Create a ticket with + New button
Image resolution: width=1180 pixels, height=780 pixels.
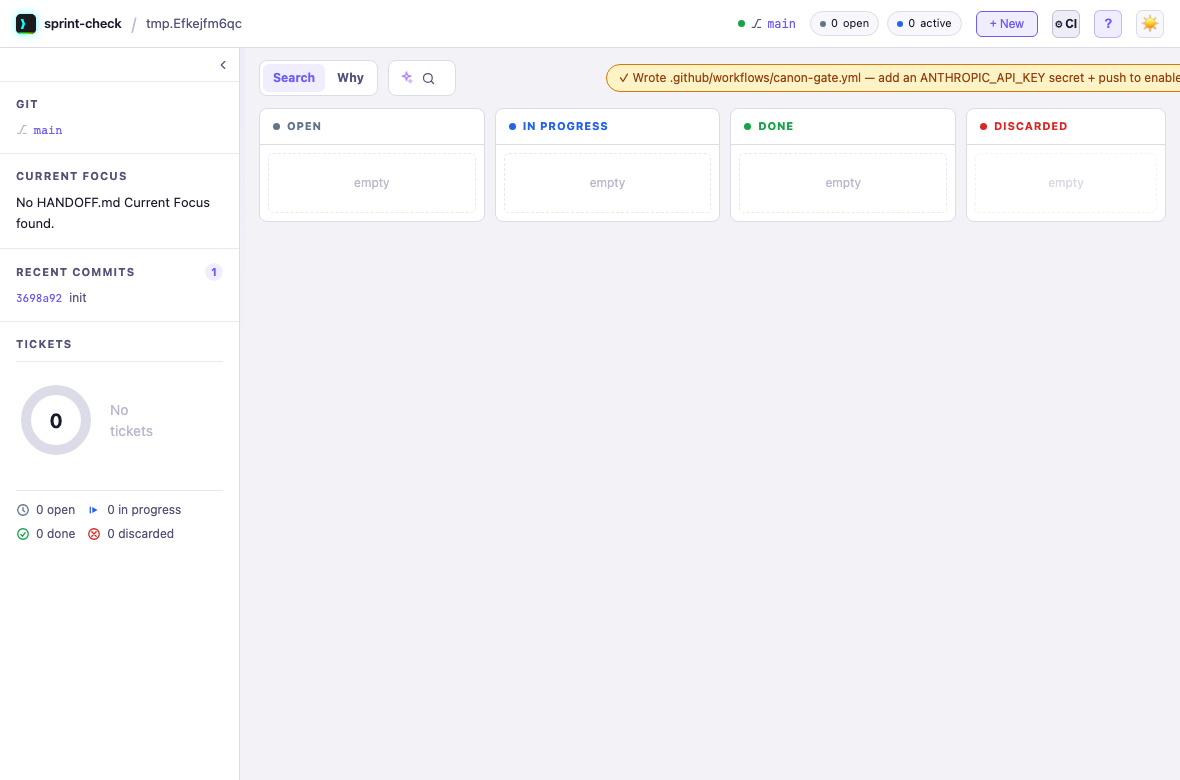click(x=1006, y=23)
